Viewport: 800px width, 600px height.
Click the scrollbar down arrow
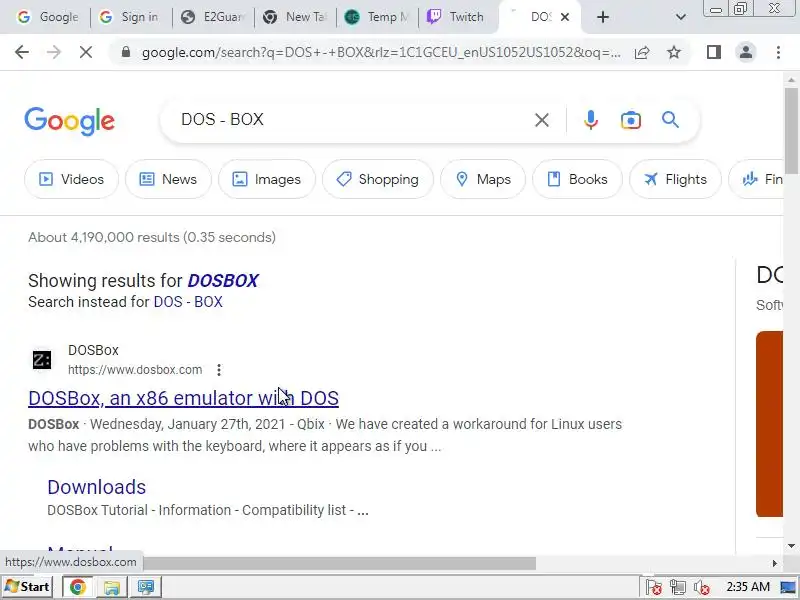[791, 546]
